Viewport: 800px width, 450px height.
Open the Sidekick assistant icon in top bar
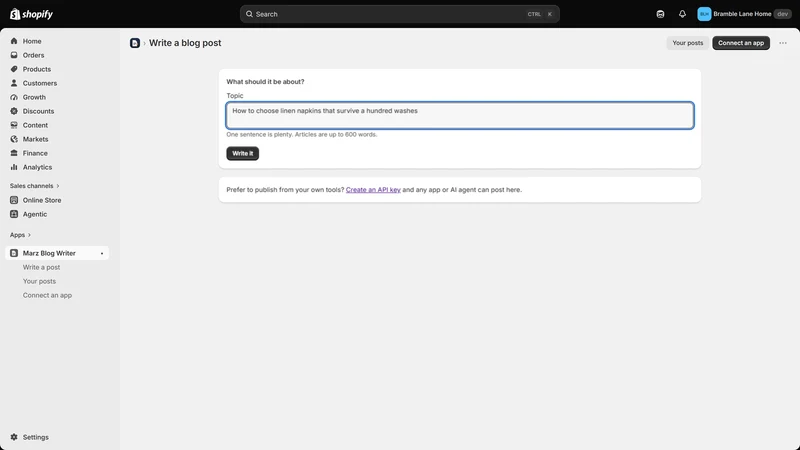(x=660, y=14)
